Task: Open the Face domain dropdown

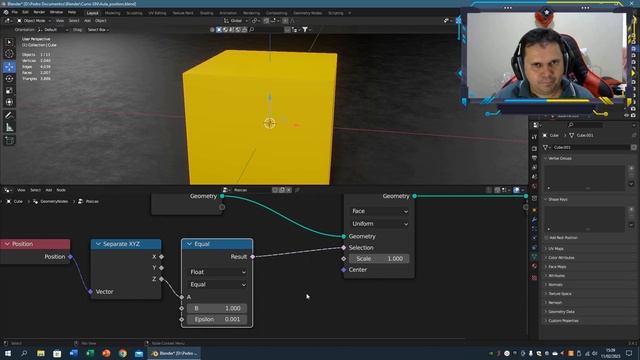Action: click(380, 211)
